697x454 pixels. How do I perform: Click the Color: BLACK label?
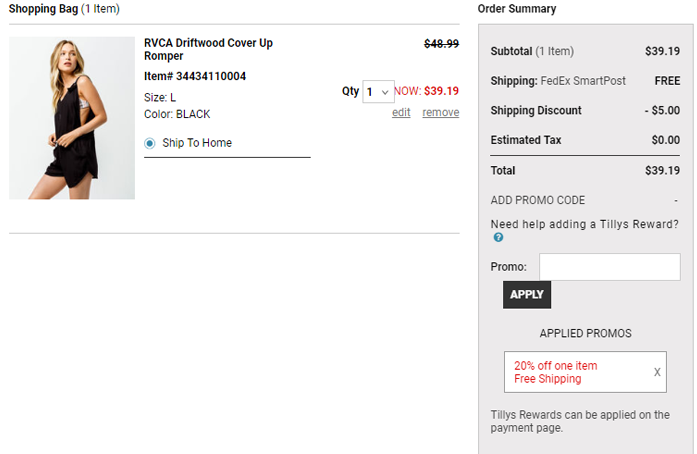tap(177, 114)
